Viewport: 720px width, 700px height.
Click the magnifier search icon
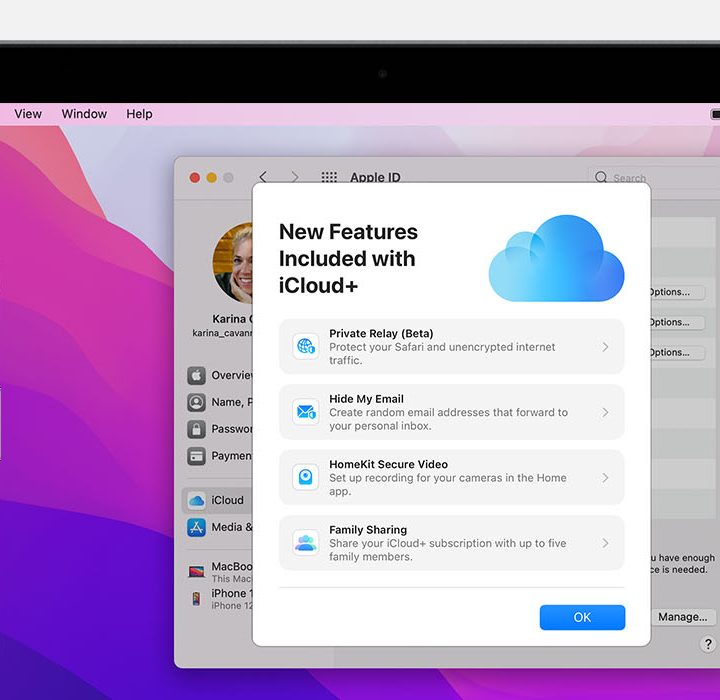(x=601, y=177)
